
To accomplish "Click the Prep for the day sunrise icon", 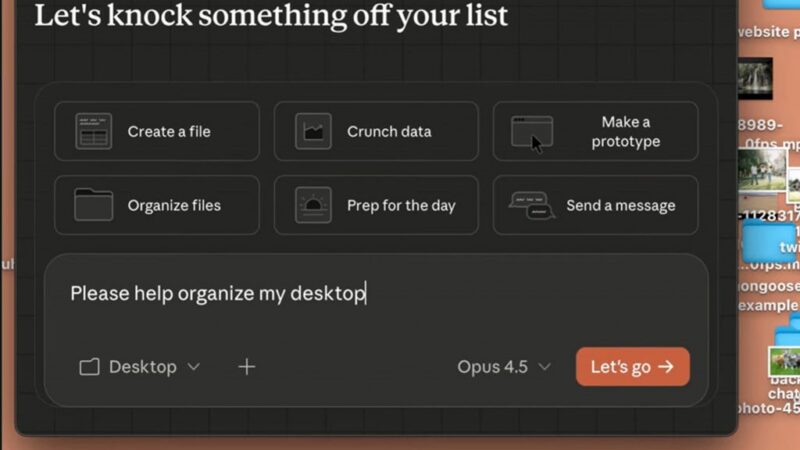I will [313, 205].
